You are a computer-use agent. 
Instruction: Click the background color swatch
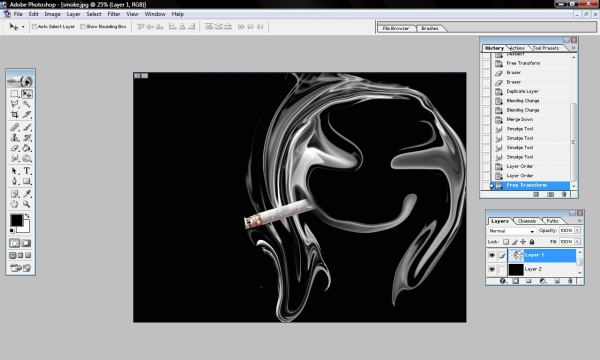[26, 228]
